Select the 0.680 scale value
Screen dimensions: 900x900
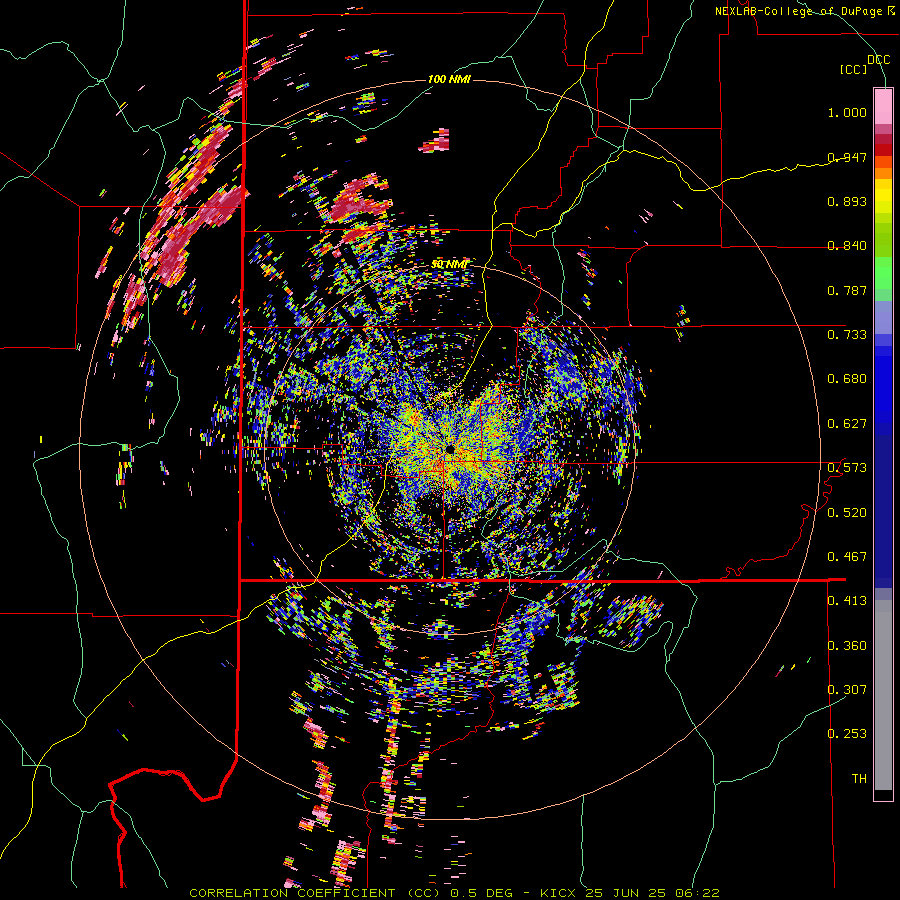pos(847,379)
